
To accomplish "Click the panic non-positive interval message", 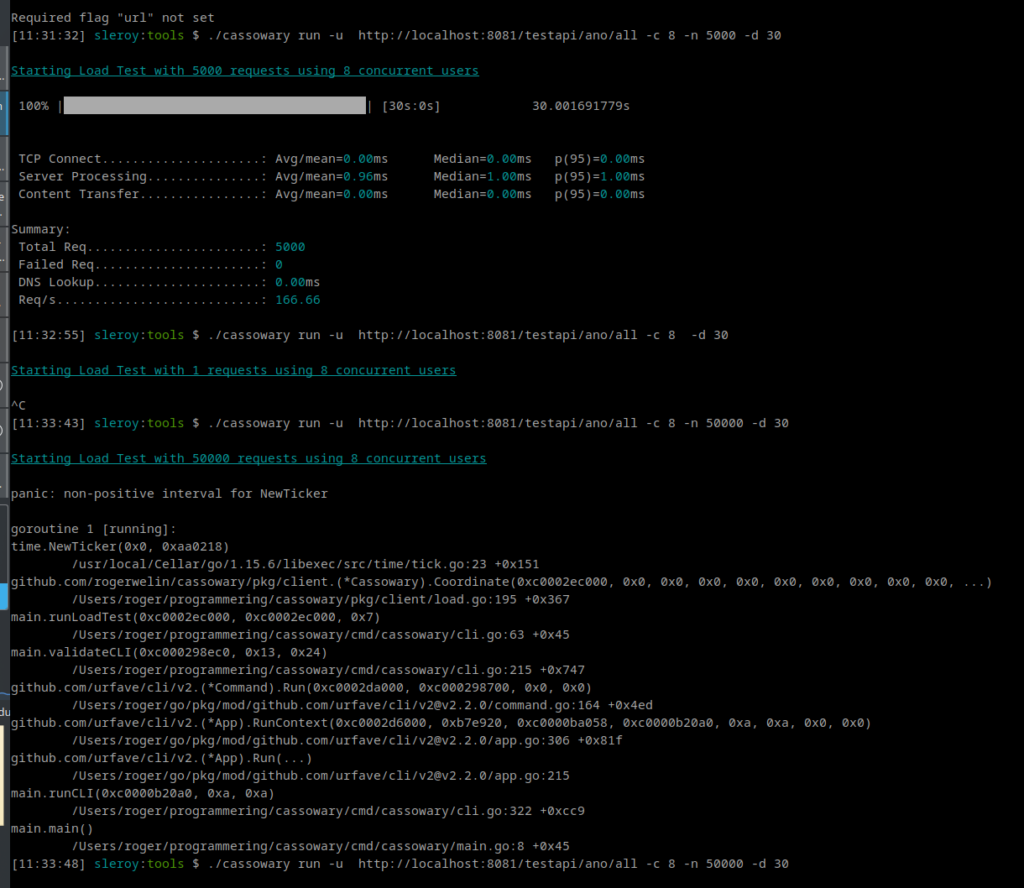I will click(x=168, y=493).
